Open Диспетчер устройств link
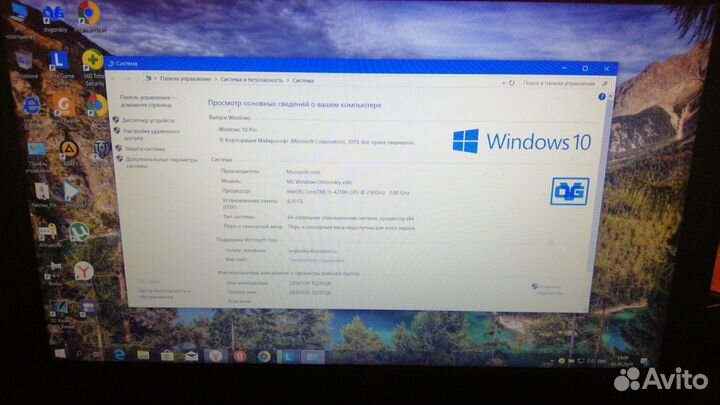Viewport: 720px width, 405px height. tap(148, 120)
